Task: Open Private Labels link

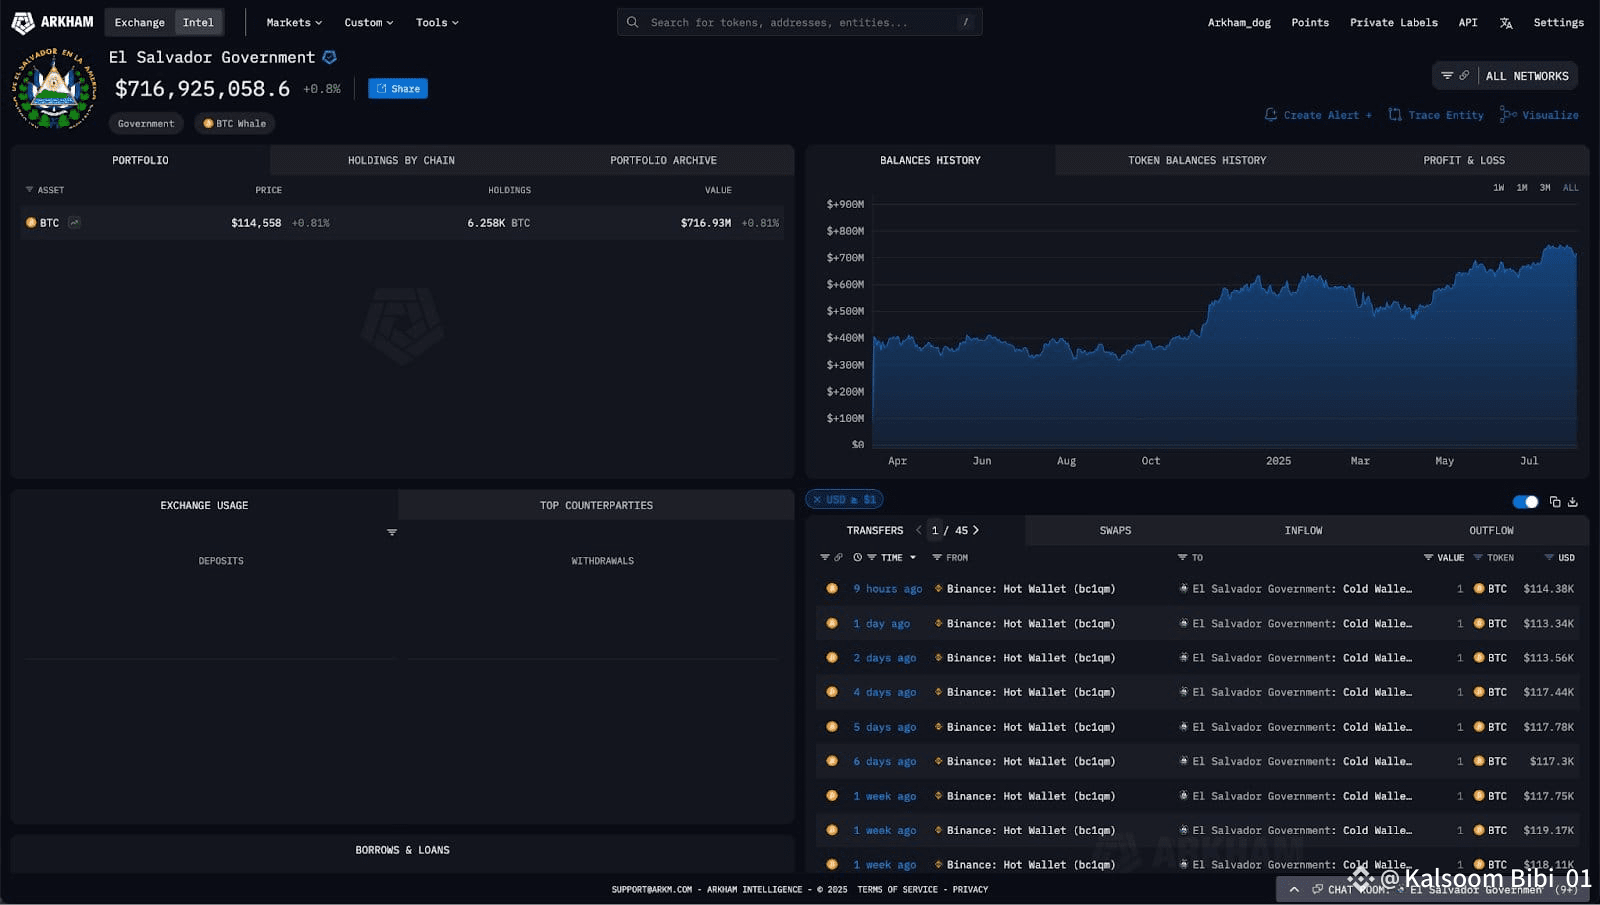Action: 1394,22
